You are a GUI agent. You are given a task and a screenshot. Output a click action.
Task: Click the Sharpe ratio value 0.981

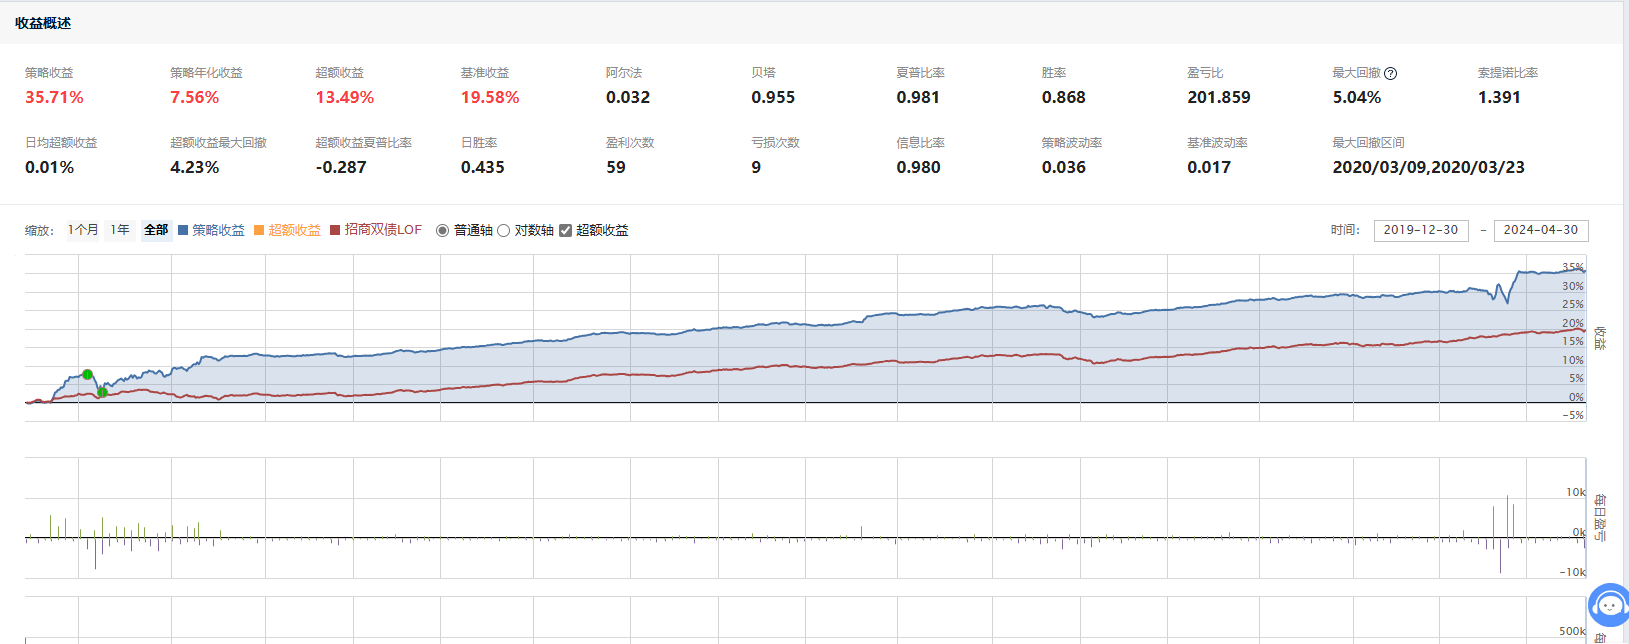click(918, 97)
